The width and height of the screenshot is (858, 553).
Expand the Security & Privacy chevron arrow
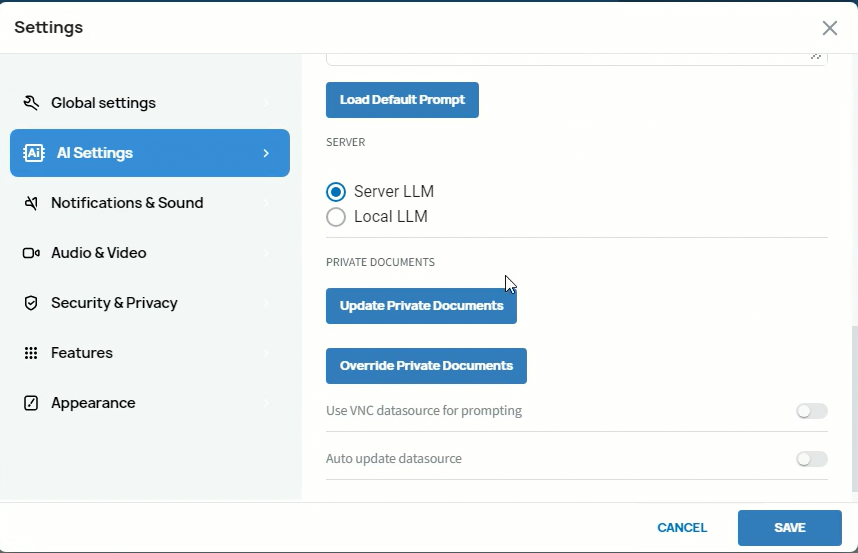[x=266, y=303]
